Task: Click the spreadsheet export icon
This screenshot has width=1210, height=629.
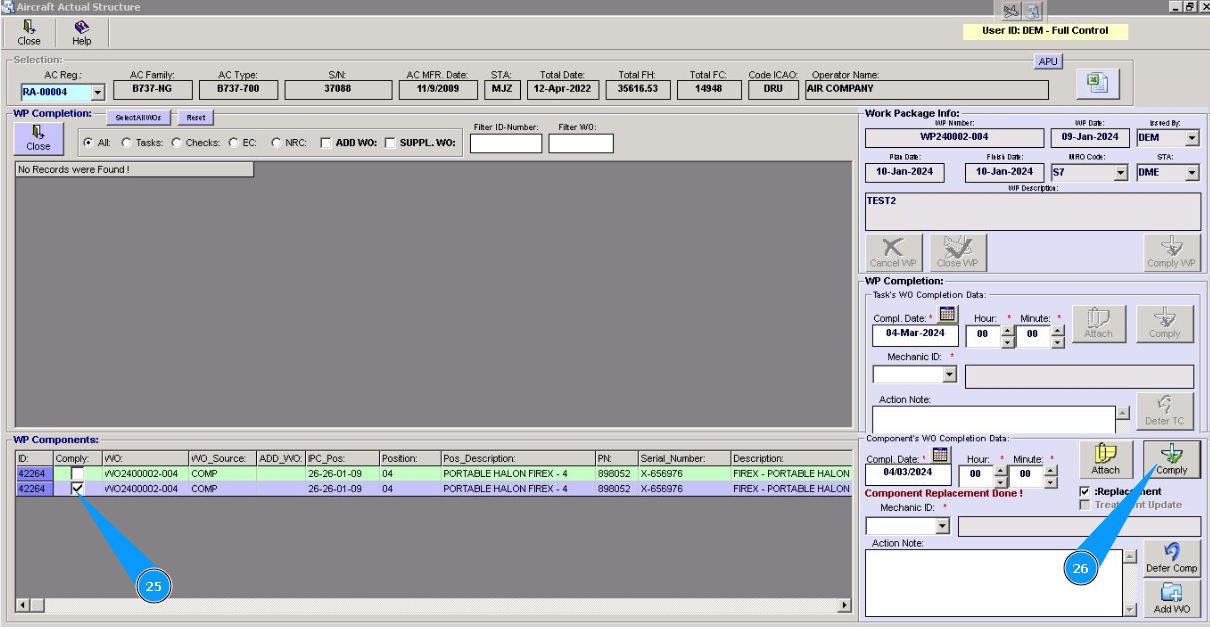Action: (1097, 84)
